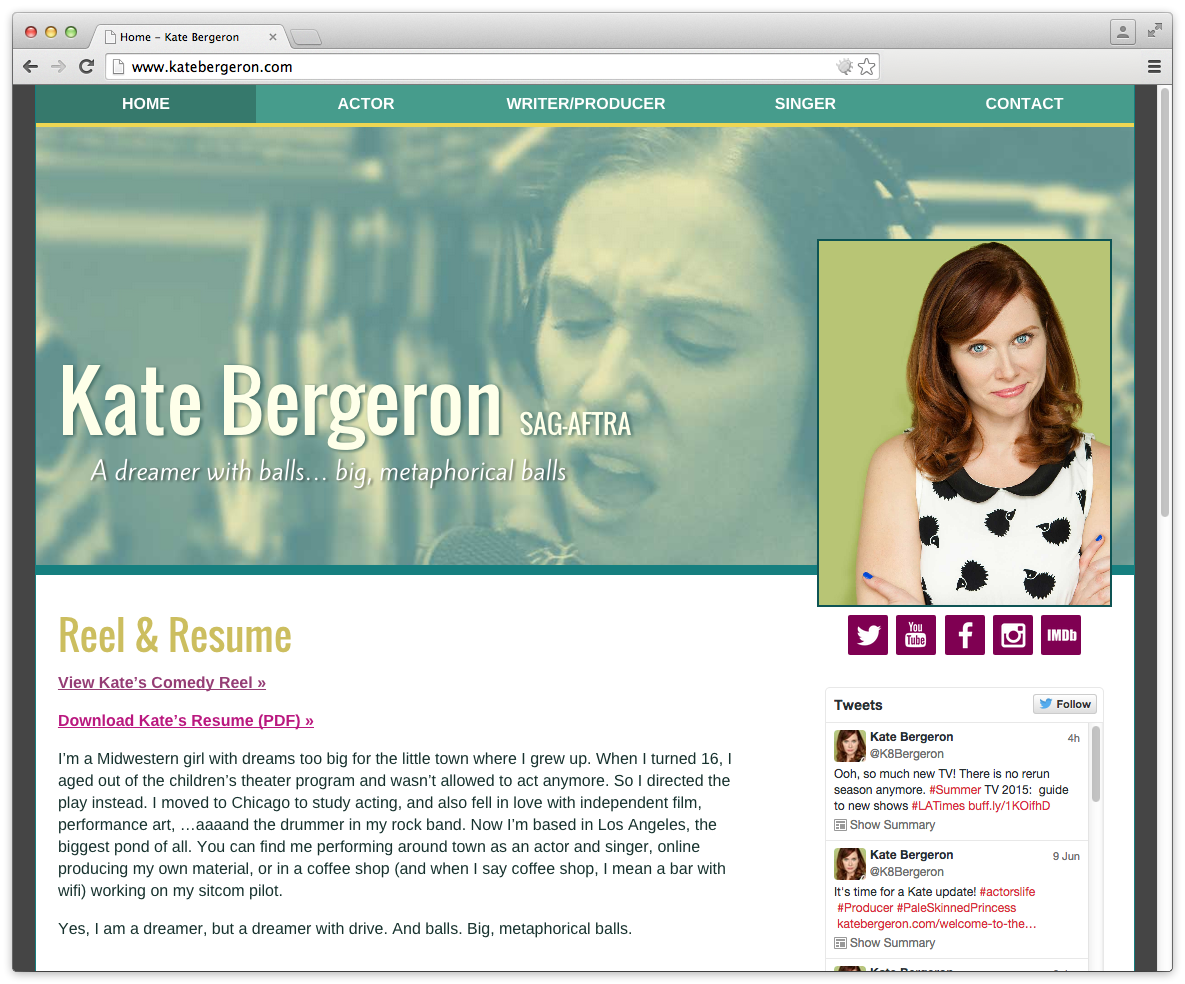Viewport: 1185px width, 984px height.
Task: Click the 9 Jun tweet timestamp
Action: pyautogui.click(x=1066, y=856)
